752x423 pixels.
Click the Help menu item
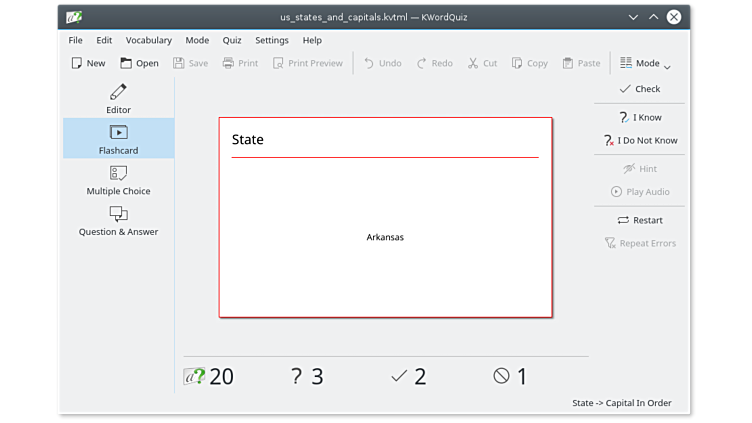[312, 40]
